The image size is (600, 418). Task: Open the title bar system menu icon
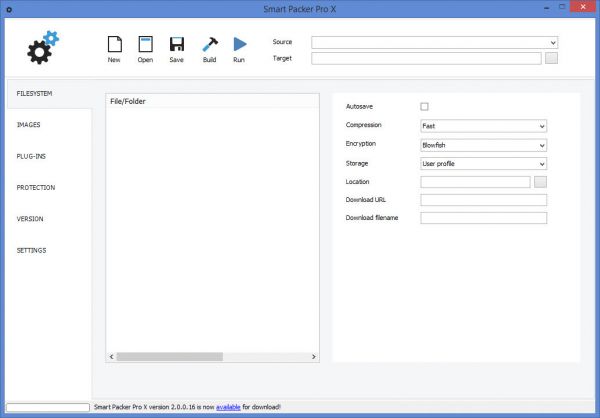click(9, 9)
